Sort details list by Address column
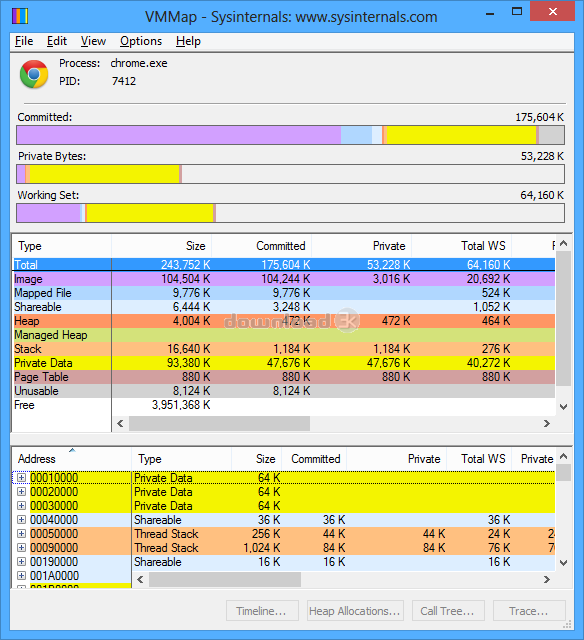 point(72,459)
